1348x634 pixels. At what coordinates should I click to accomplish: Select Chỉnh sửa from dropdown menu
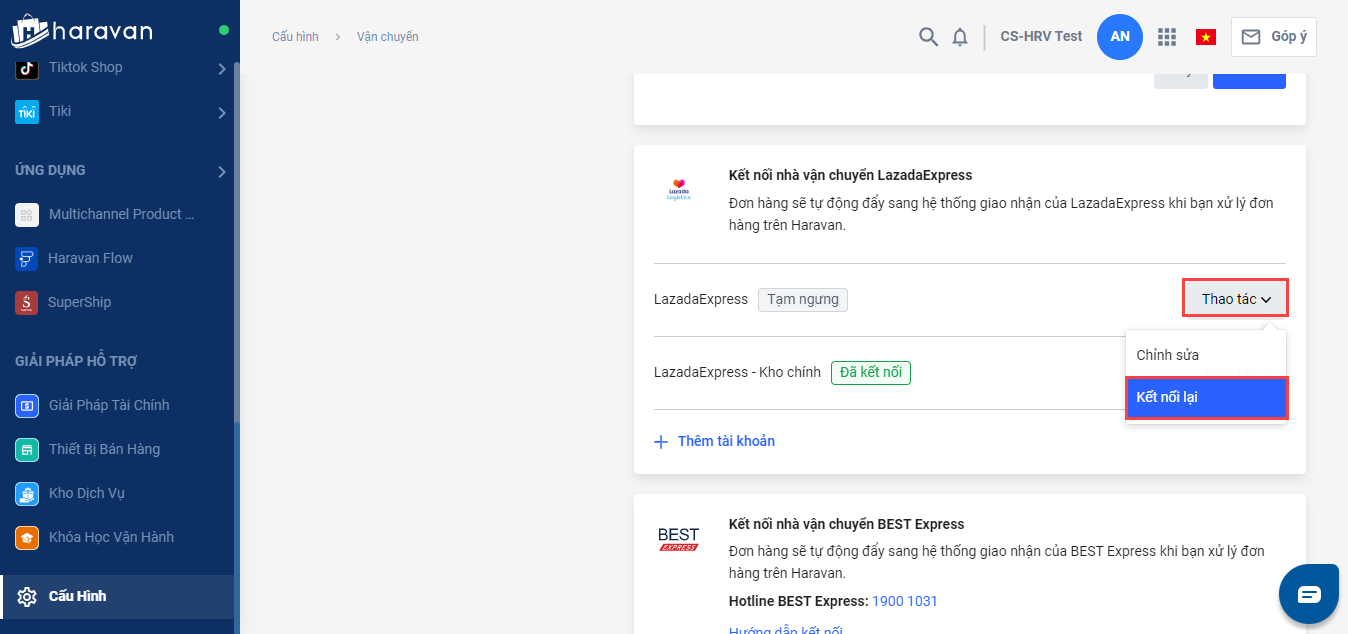point(1167,355)
